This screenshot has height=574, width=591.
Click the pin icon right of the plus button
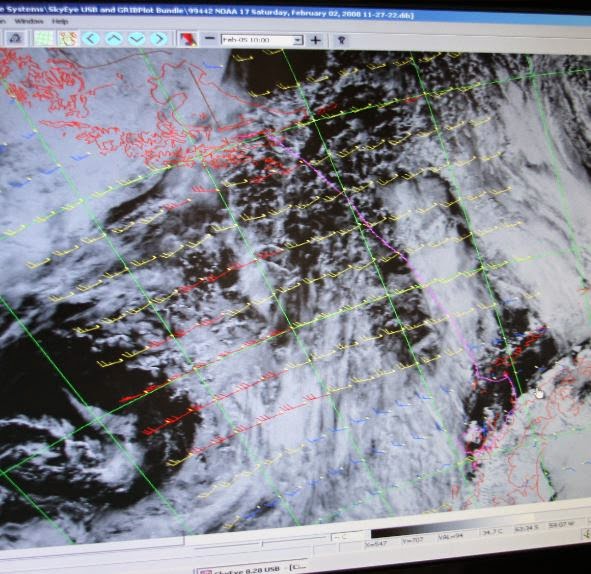click(x=341, y=40)
